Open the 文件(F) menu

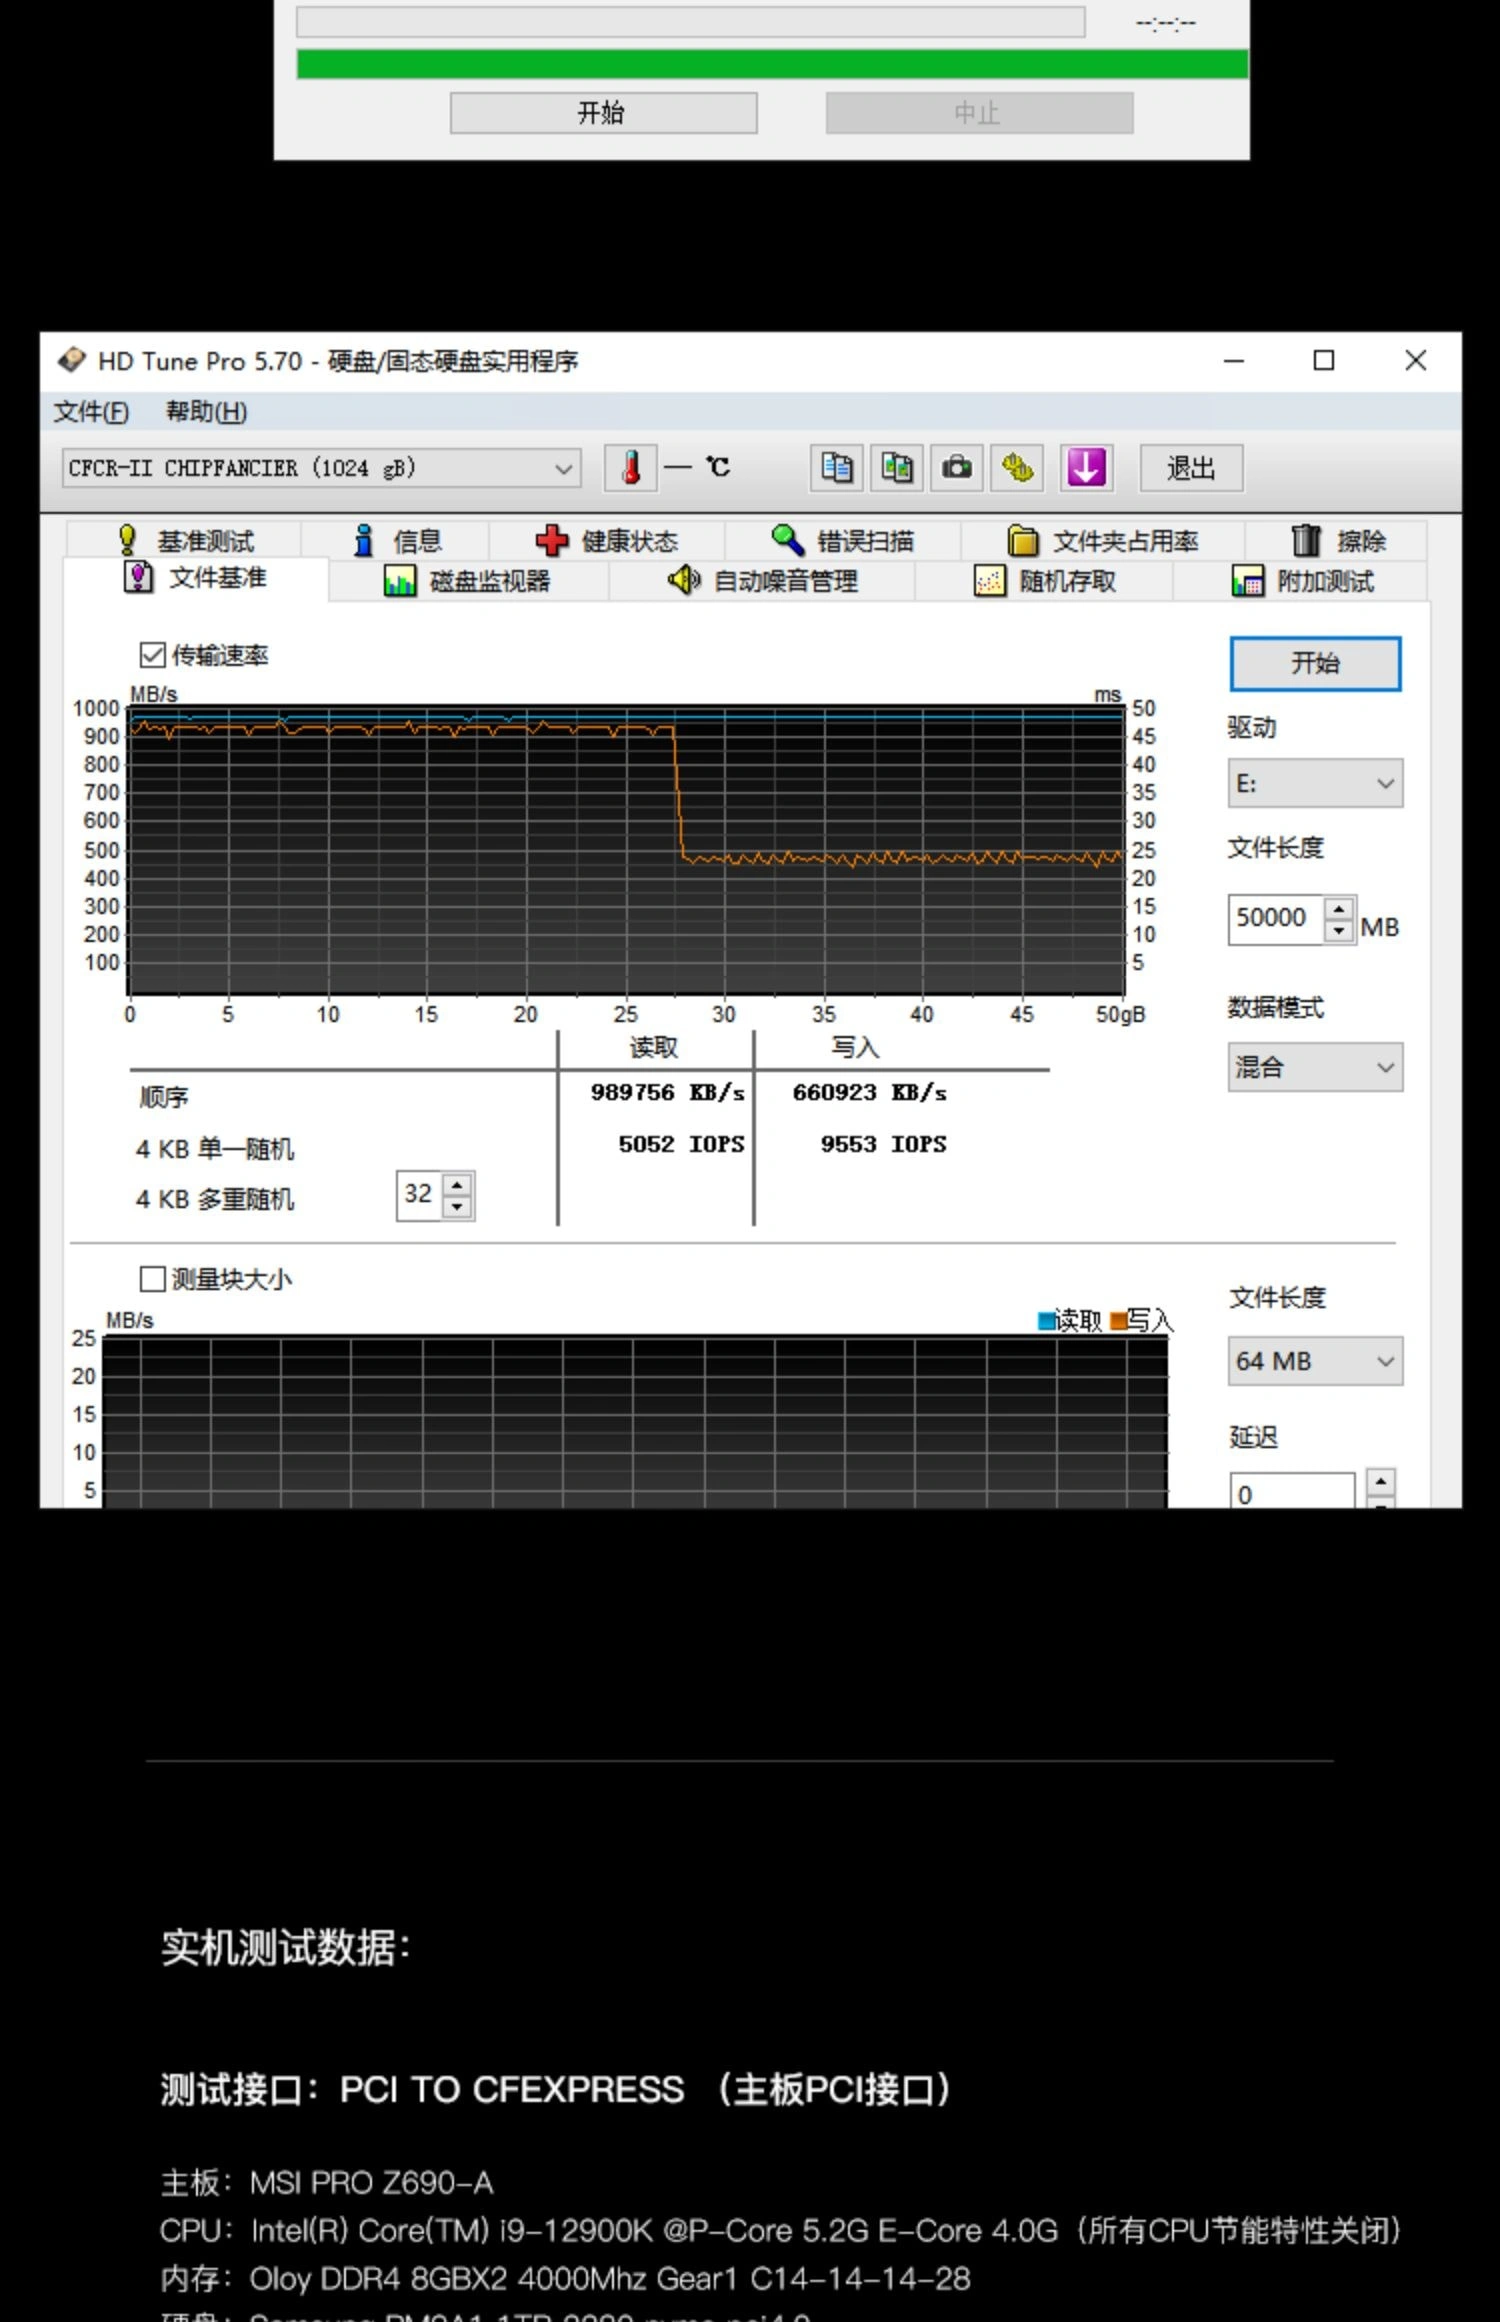coord(91,411)
